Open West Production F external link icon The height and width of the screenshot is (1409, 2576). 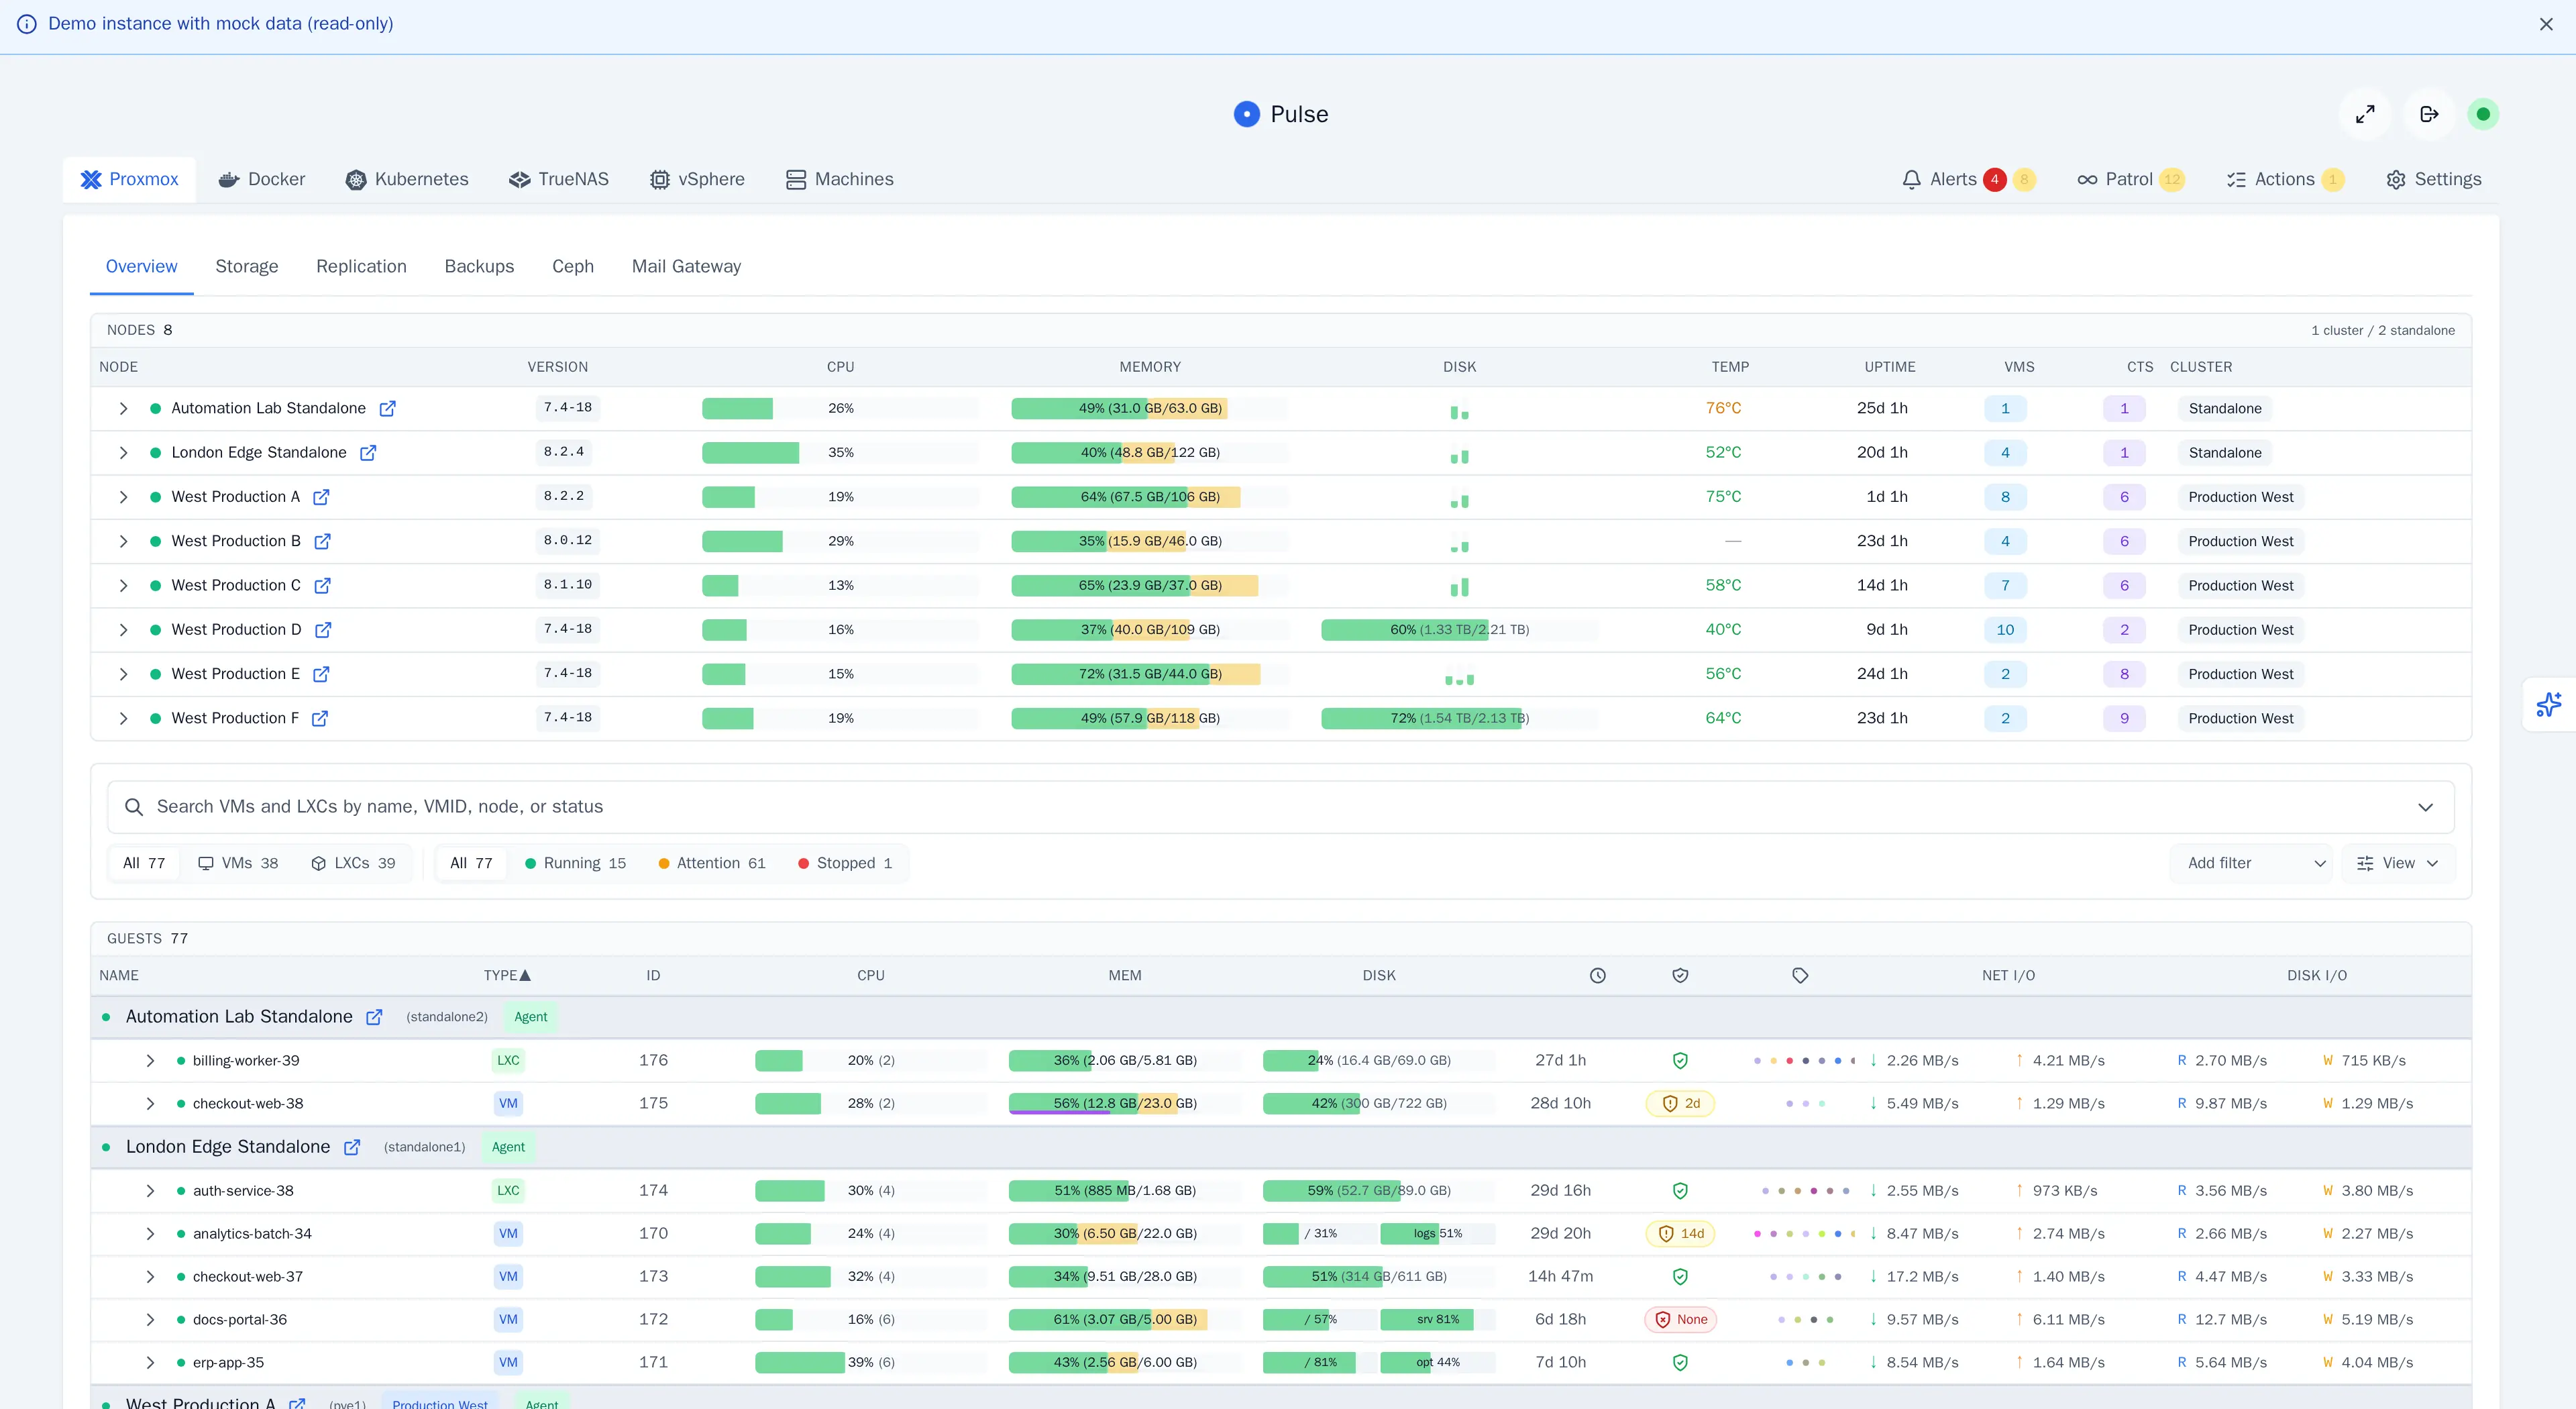pos(320,718)
